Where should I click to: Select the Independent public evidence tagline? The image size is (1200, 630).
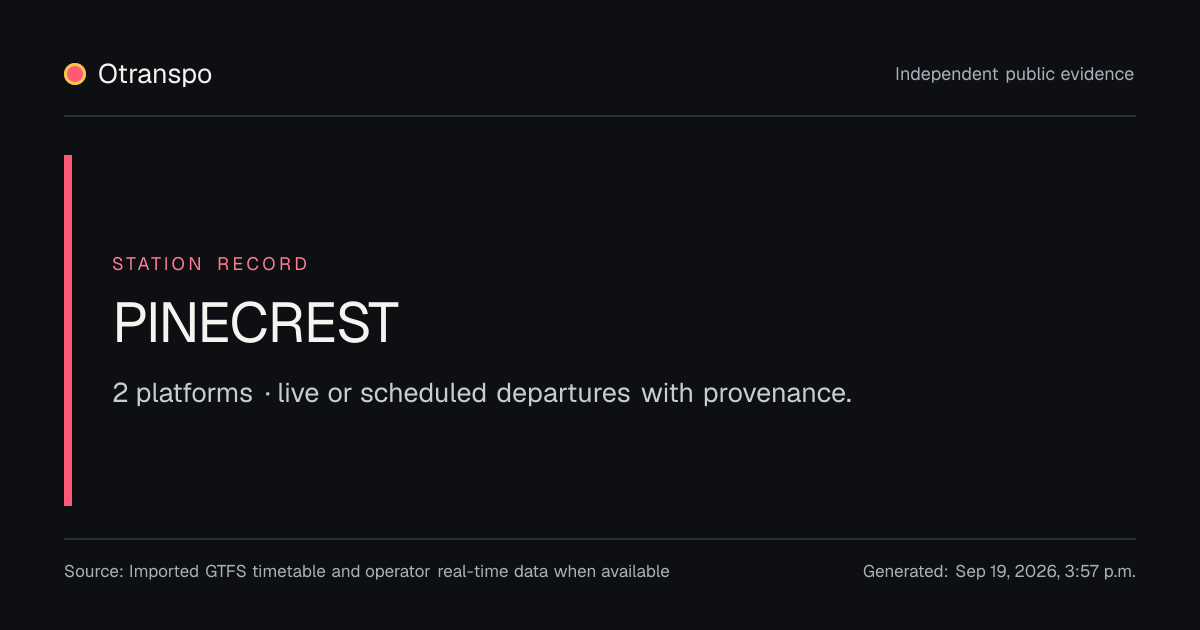1014,74
